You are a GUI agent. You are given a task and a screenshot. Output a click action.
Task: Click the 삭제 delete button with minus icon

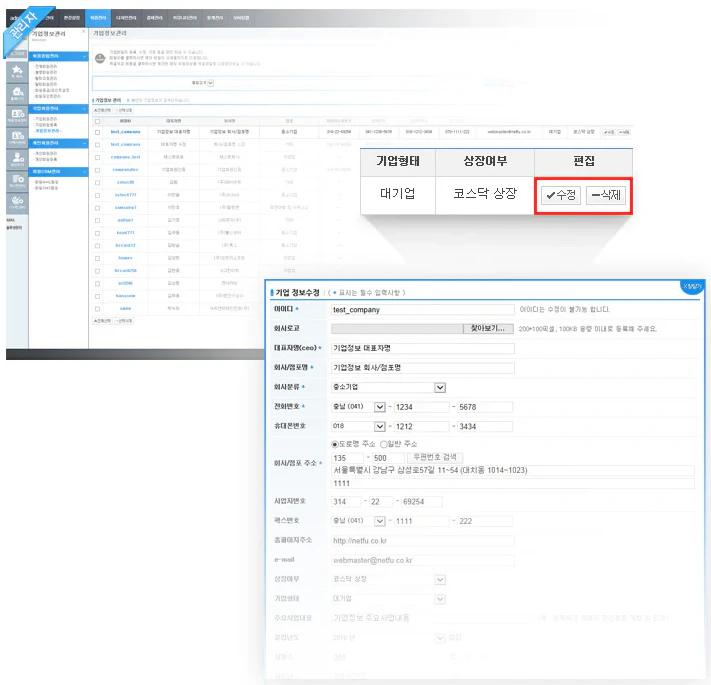pos(605,196)
